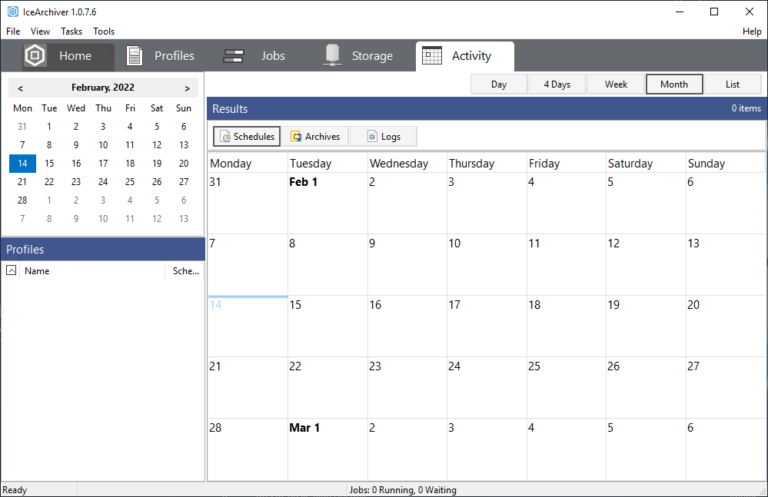Open the Tasks menu

pos(72,31)
